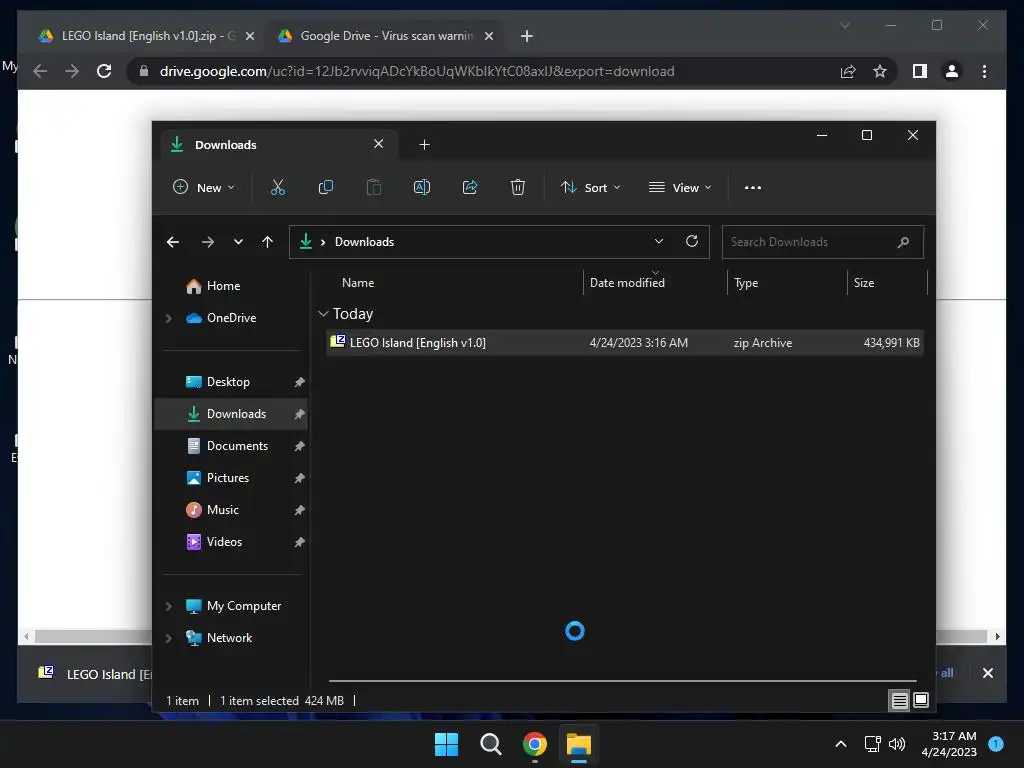This screenshot has width=1024, height=768.
Task: Select LEGO Island [English v1.0] file
Action: point(625,343)
